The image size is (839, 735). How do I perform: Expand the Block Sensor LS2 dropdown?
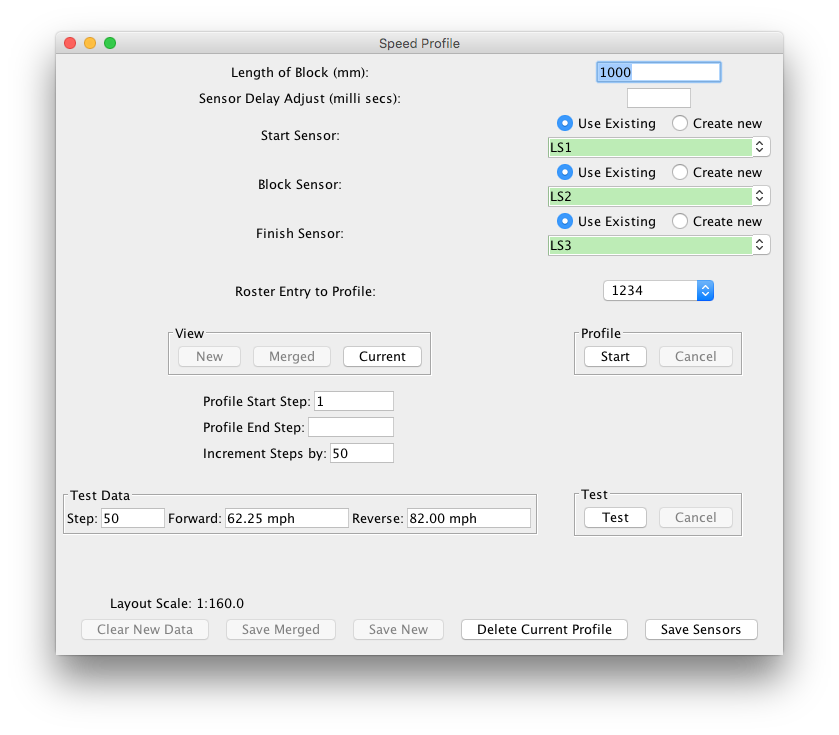point(659,196)
